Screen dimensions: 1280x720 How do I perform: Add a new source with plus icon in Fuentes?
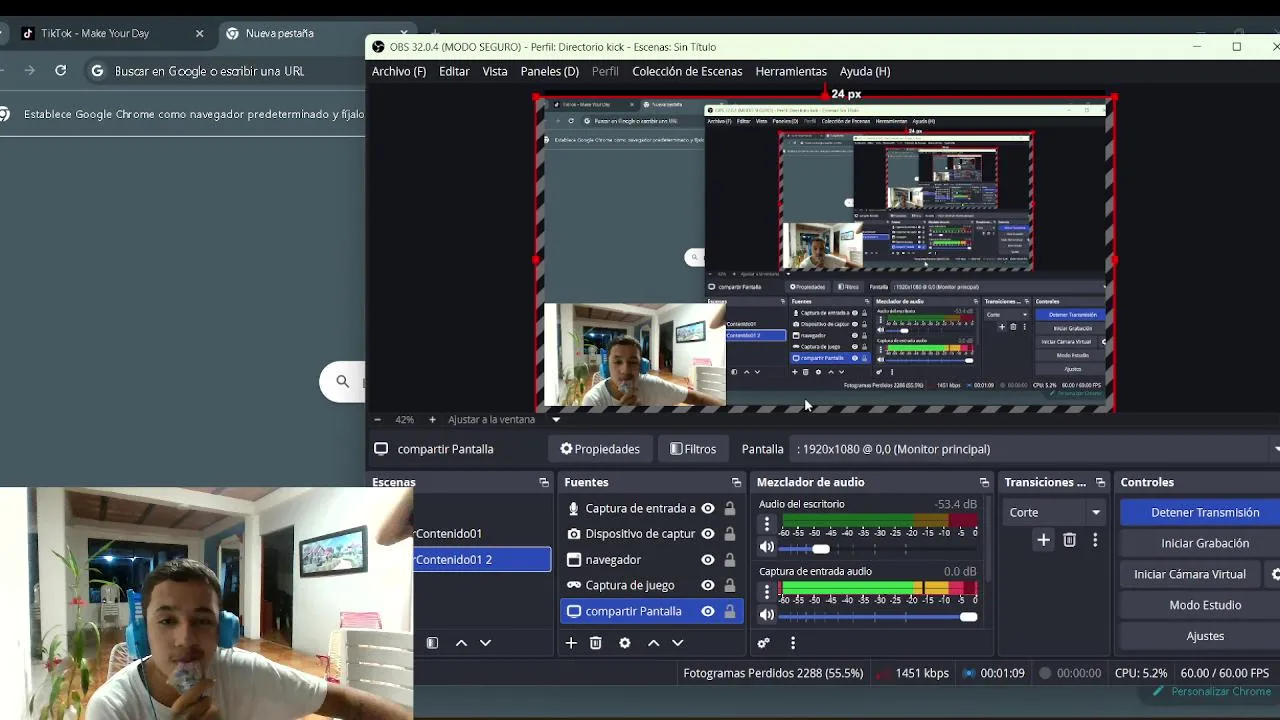(x=571, y=643)
